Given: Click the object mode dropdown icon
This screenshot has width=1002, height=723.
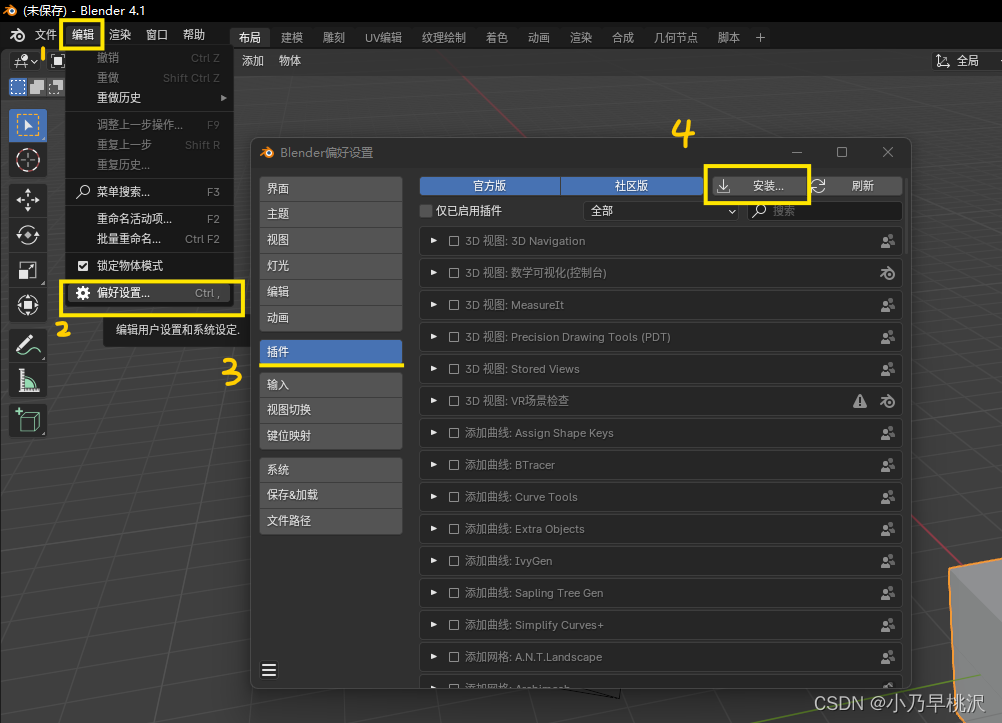Looking at the screenshot, I should click(58, 61).
